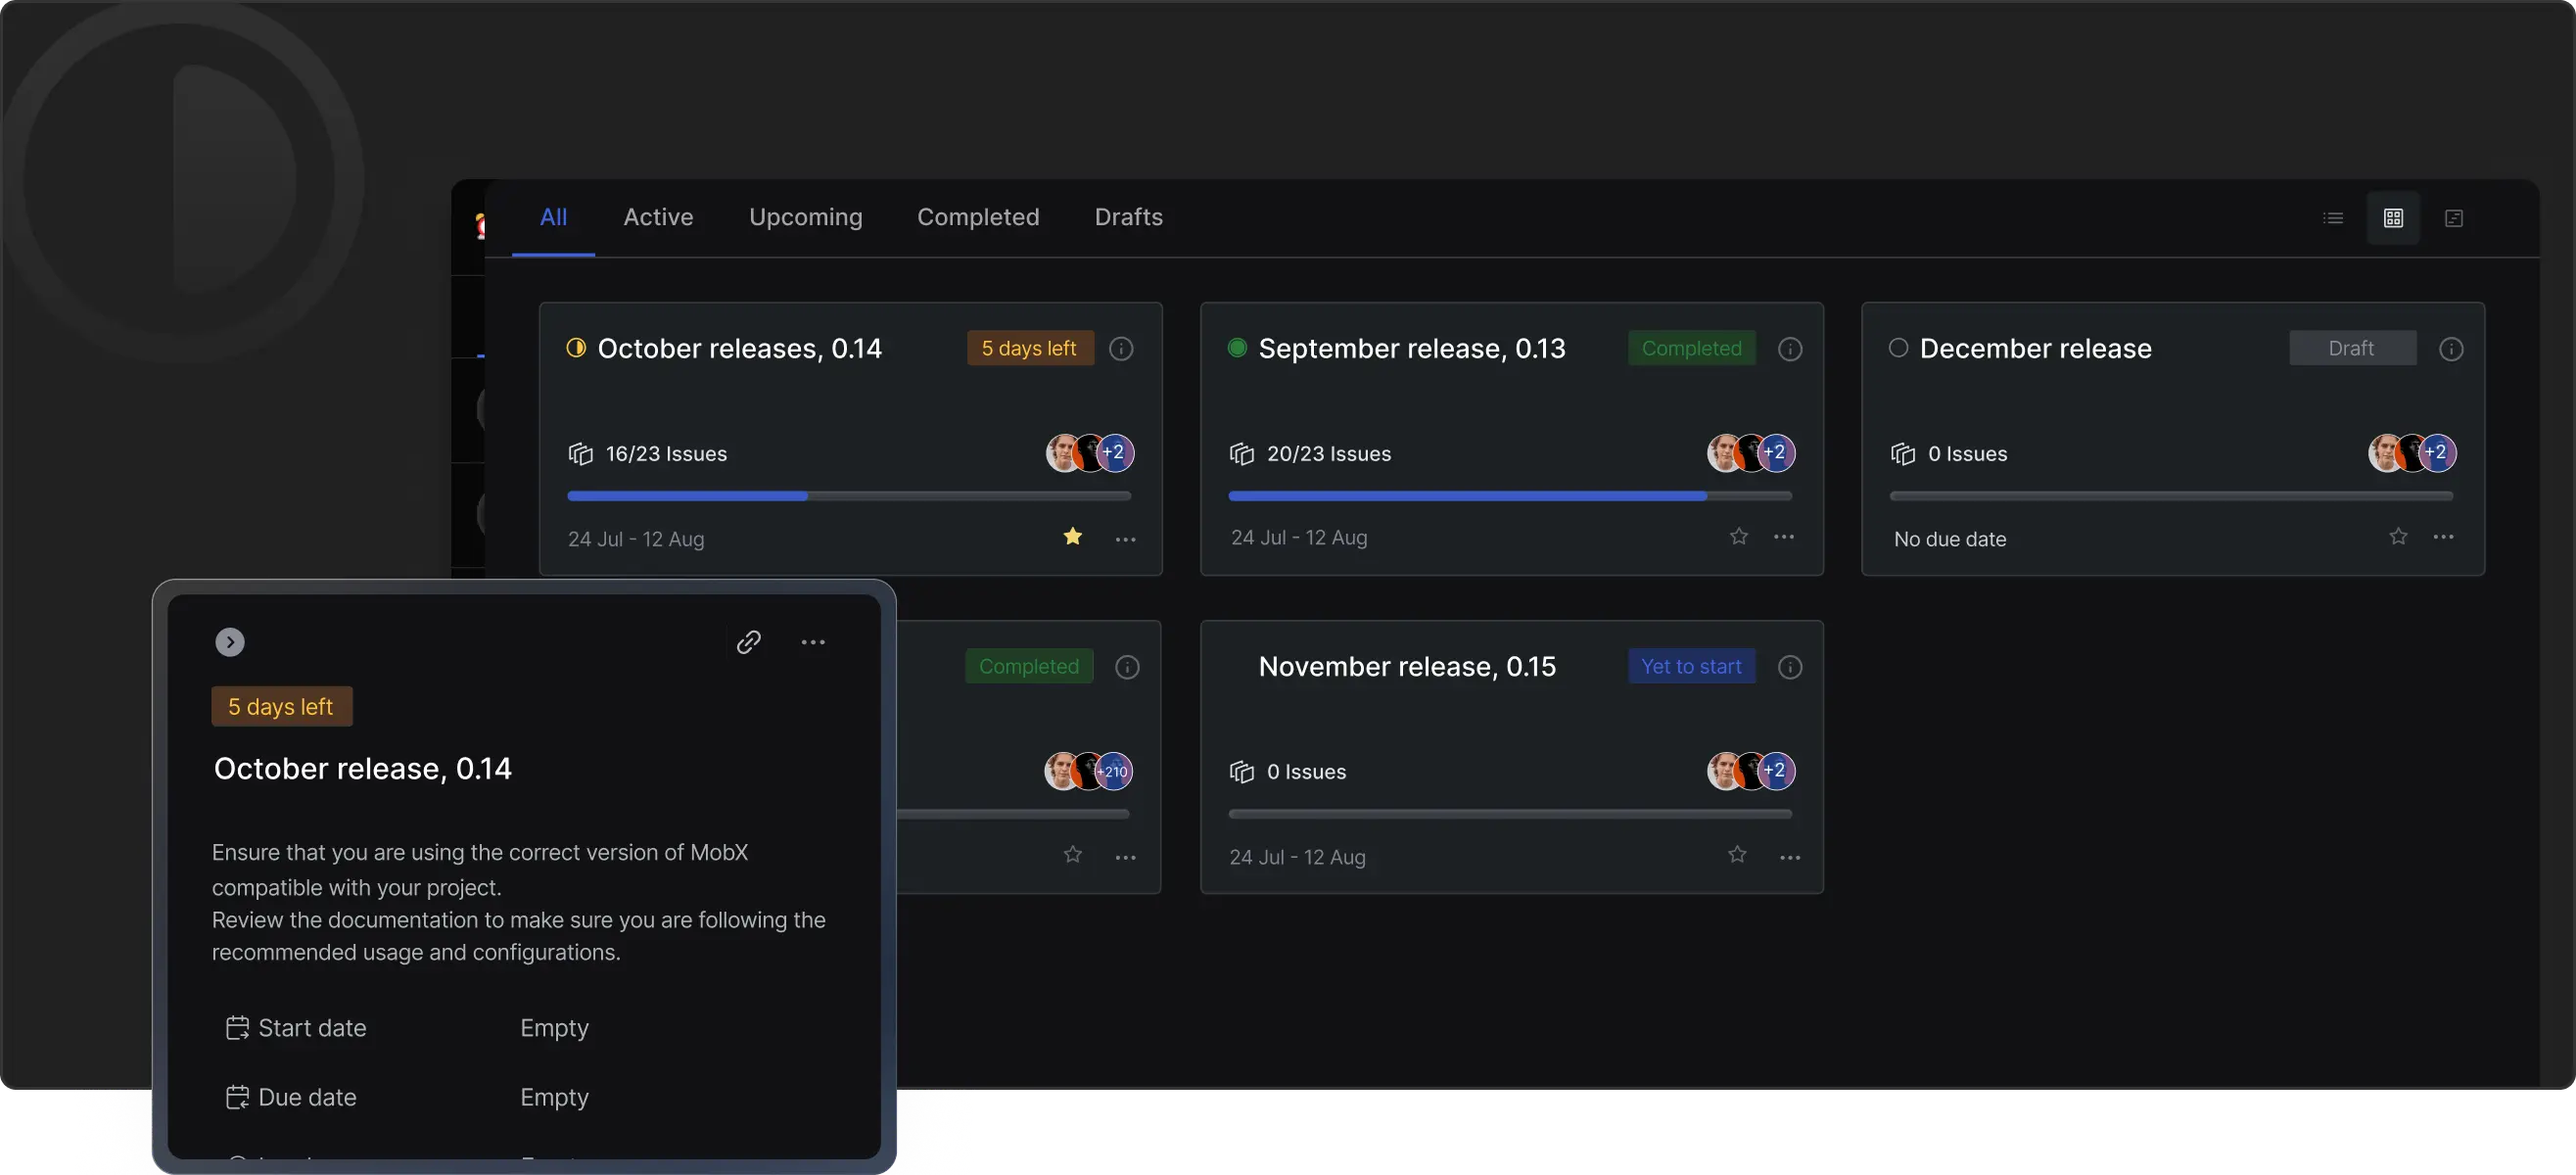Screen dimensions: 2576x1175
Task: Open info icon on November release card
Action: 1790,667
